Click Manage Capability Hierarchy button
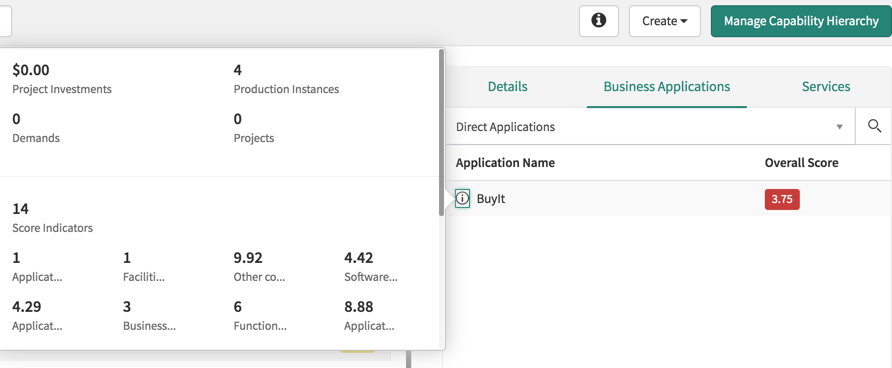The image size is (892, 368). [801, 21]
